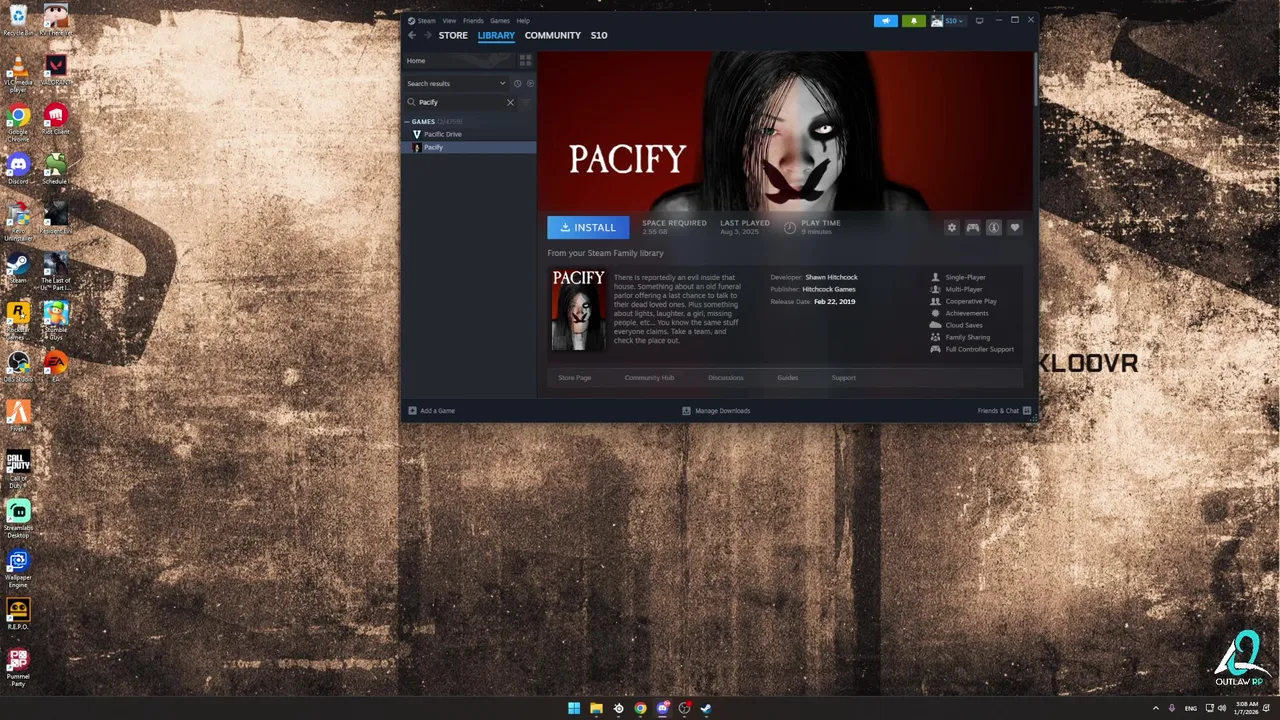Open the green notifications bell

[913, 20]
